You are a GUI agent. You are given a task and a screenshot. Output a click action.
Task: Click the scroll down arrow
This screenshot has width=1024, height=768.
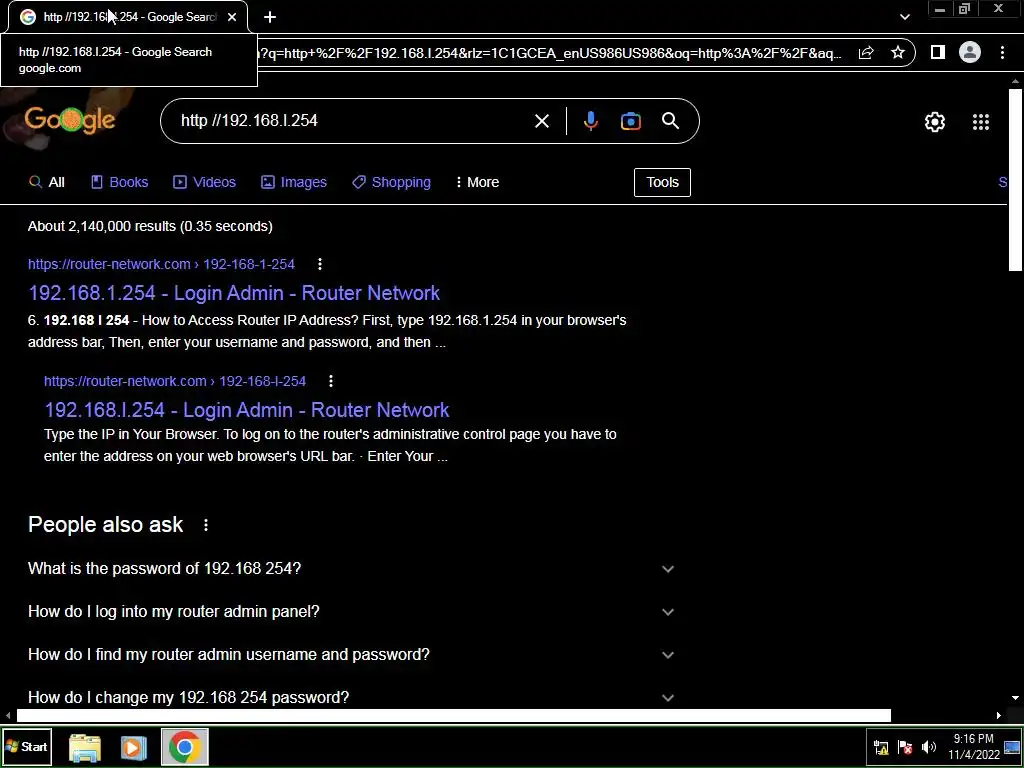[x=1015, y=698]
